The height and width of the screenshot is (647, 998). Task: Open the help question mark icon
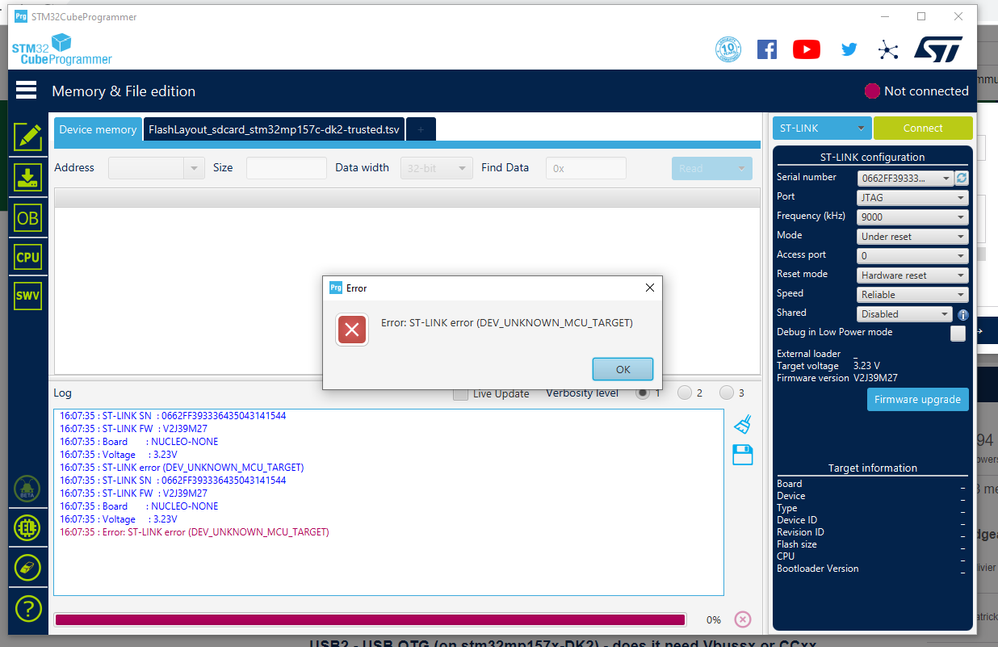(x=27, y=608)
